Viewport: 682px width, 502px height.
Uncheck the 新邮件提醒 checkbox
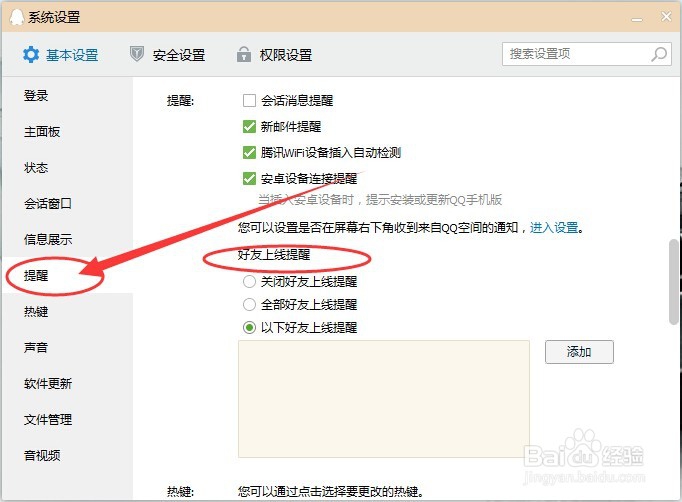[249, 127]
